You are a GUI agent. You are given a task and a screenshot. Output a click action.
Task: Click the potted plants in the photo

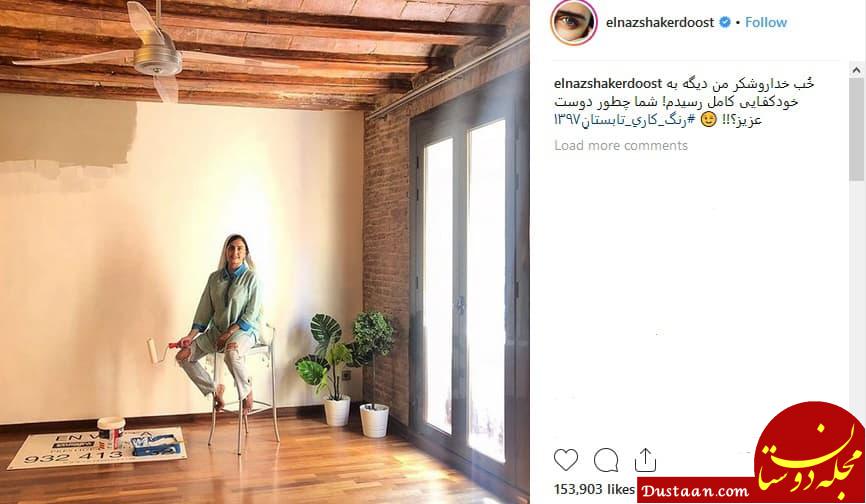(x=346, y=374)
